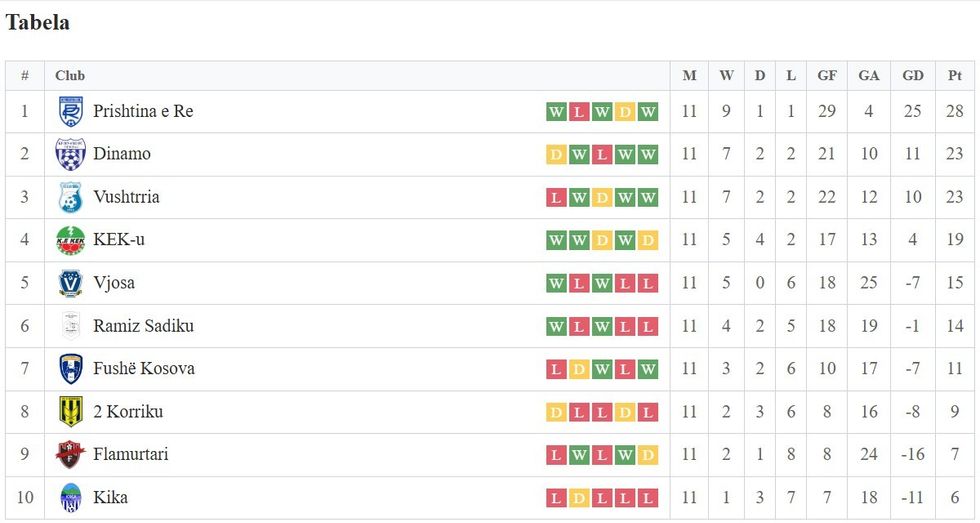Image resolution: width=980 pixels, height=523 pixels.
Task: Click the KEK-u club badge
Action: 70,241
